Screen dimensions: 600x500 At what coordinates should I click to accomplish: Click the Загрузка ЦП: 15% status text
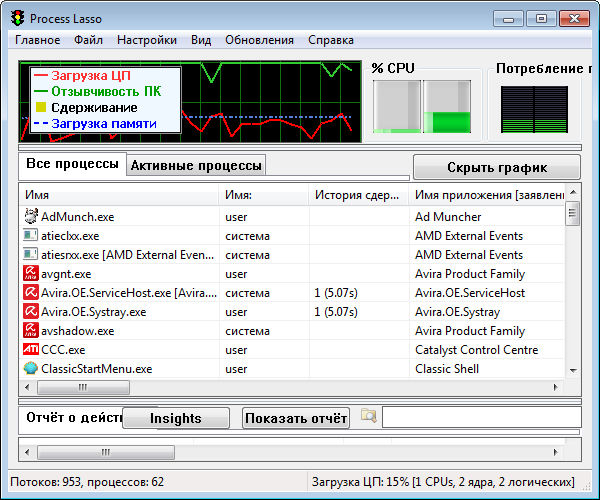pos(443,482)
